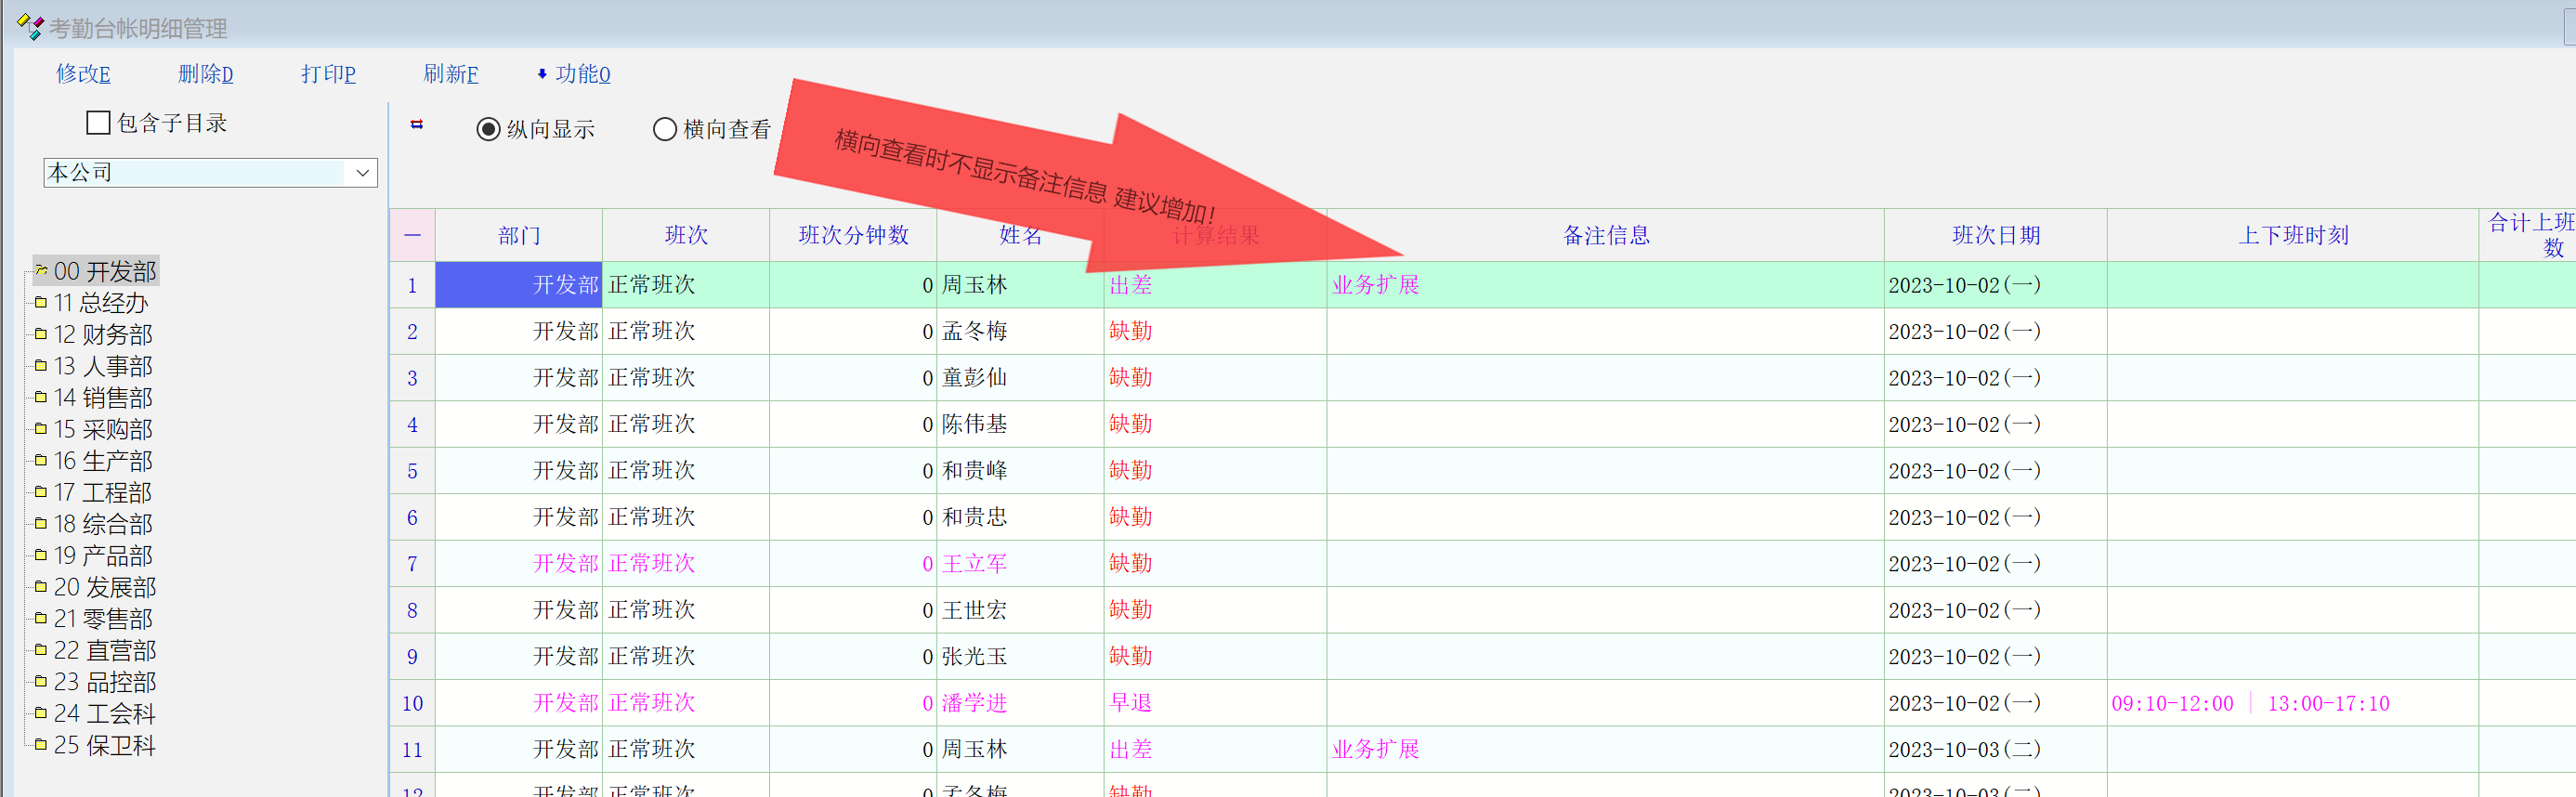Click the minus icon in grid header corner

pyautogui.click(x=412, y=236)
